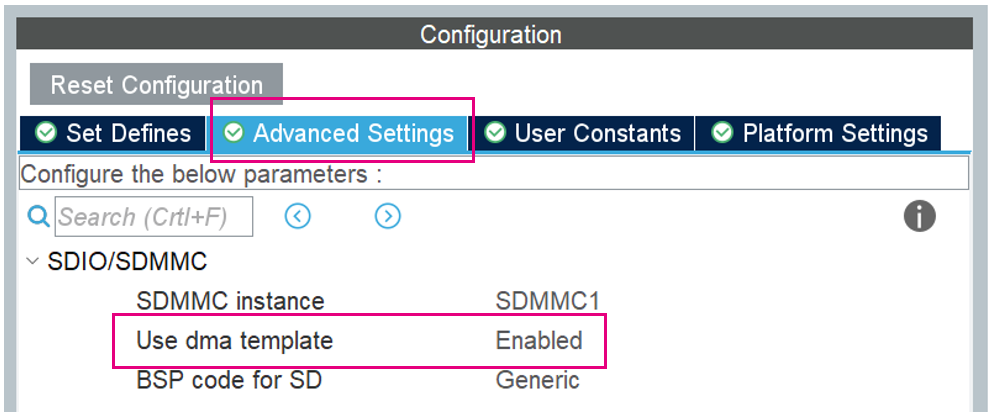This screenshot has width=996, height=418.
Task: Show parameter info with the info icon
Action: click(x=919, y=217)
